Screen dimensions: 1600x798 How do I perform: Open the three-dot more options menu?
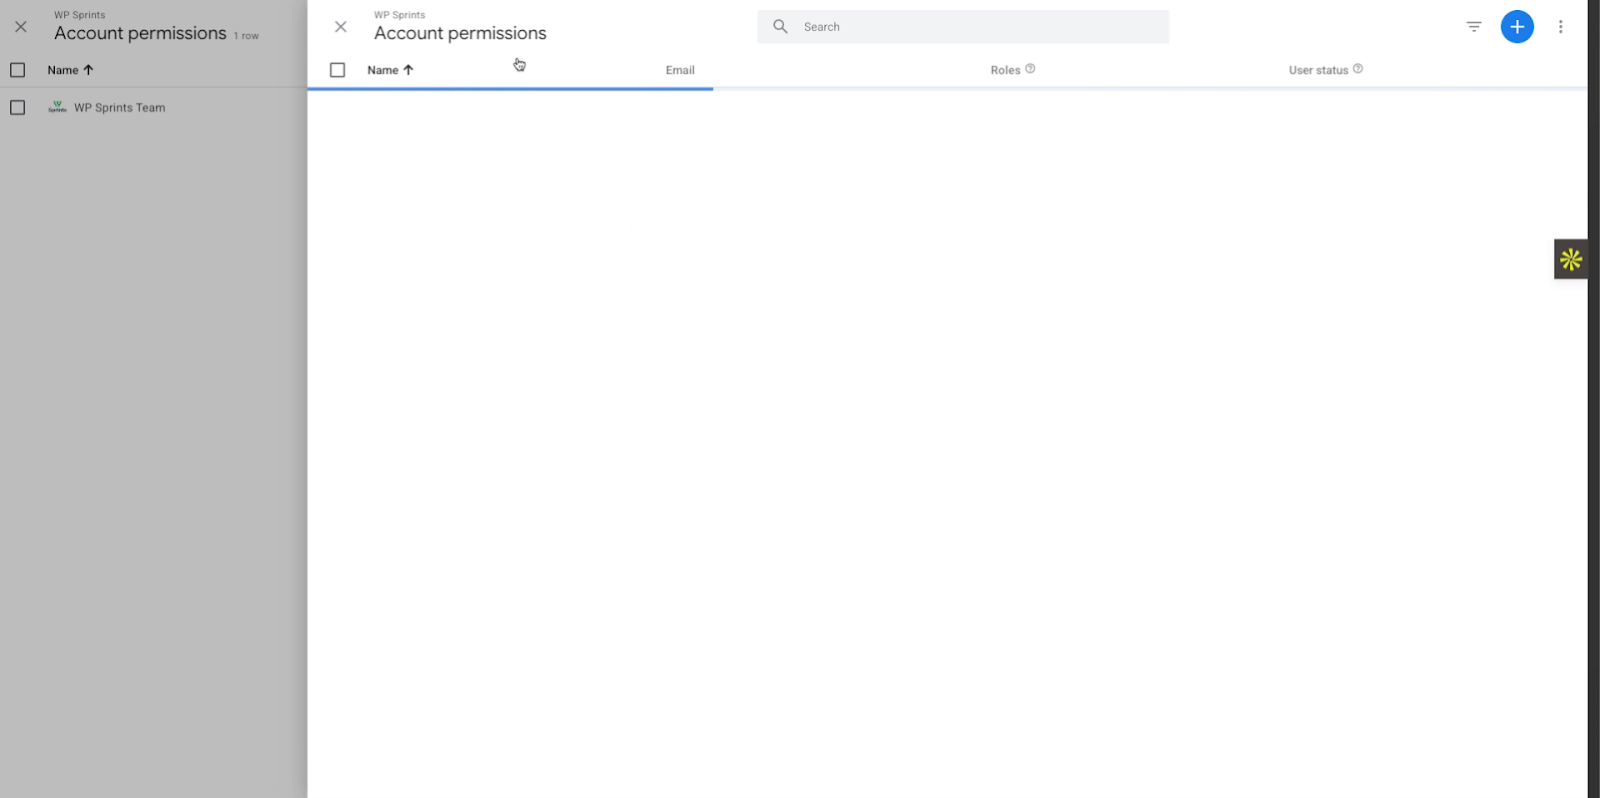click(x=1560, y=27)
